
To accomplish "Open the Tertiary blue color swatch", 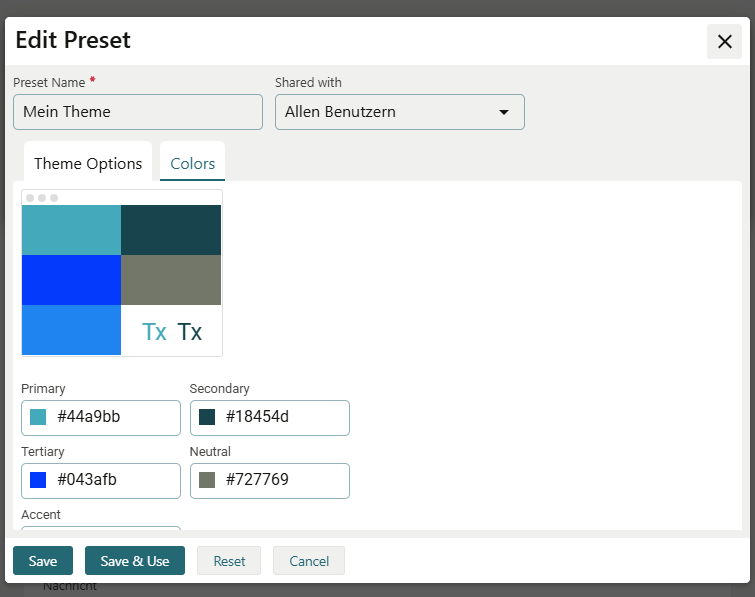I will coord(38,480).
